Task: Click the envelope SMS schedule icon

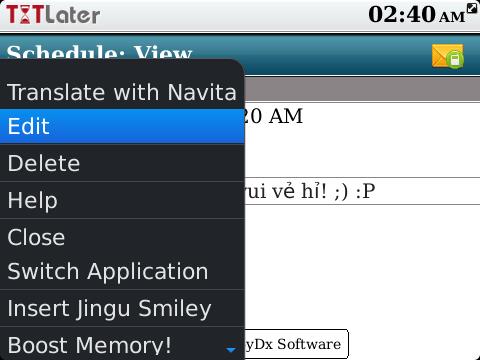Action: (448, 57)
